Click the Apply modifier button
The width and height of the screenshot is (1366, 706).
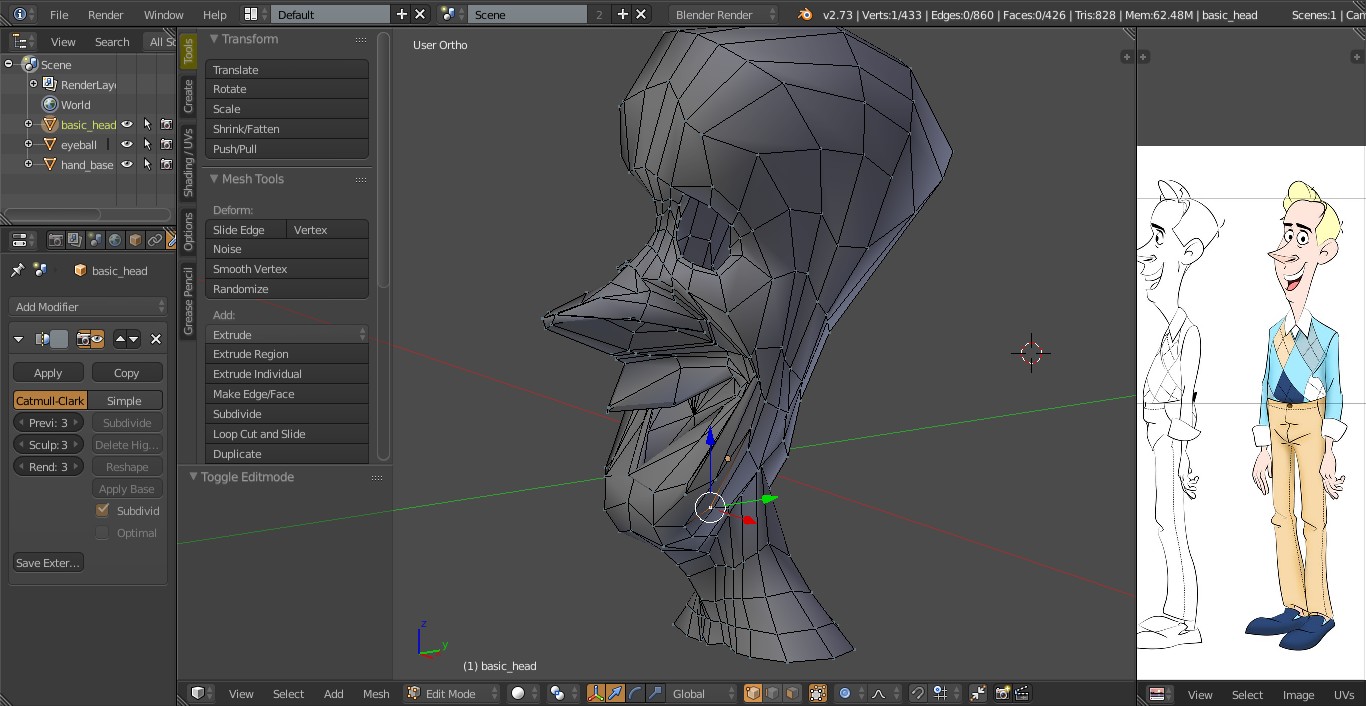pyautogui.click(x=48, y=373)
